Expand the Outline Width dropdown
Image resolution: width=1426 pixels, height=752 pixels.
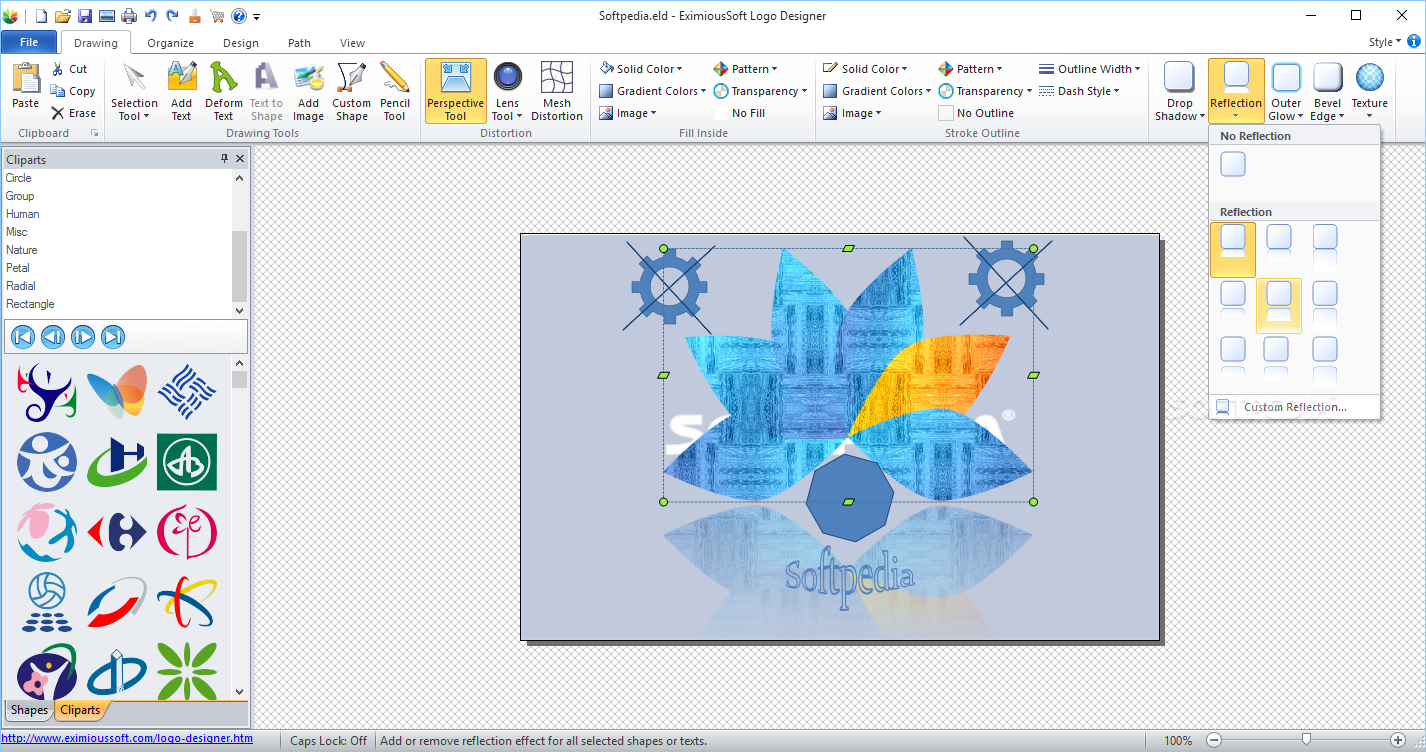[1089, 69]
